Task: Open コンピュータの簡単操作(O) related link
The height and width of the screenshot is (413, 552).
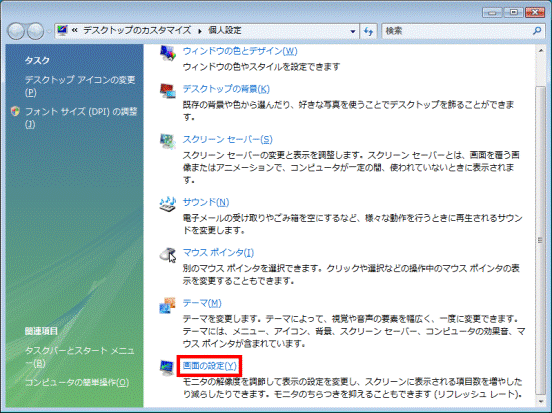Action: tap(77, 382)
